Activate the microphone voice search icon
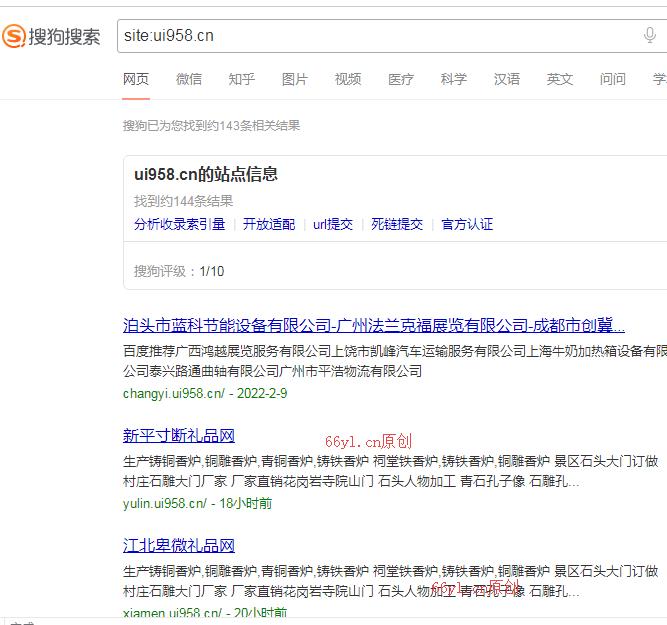Image resolution: width=667 pixels, height=625 pixels. [649, 35]
